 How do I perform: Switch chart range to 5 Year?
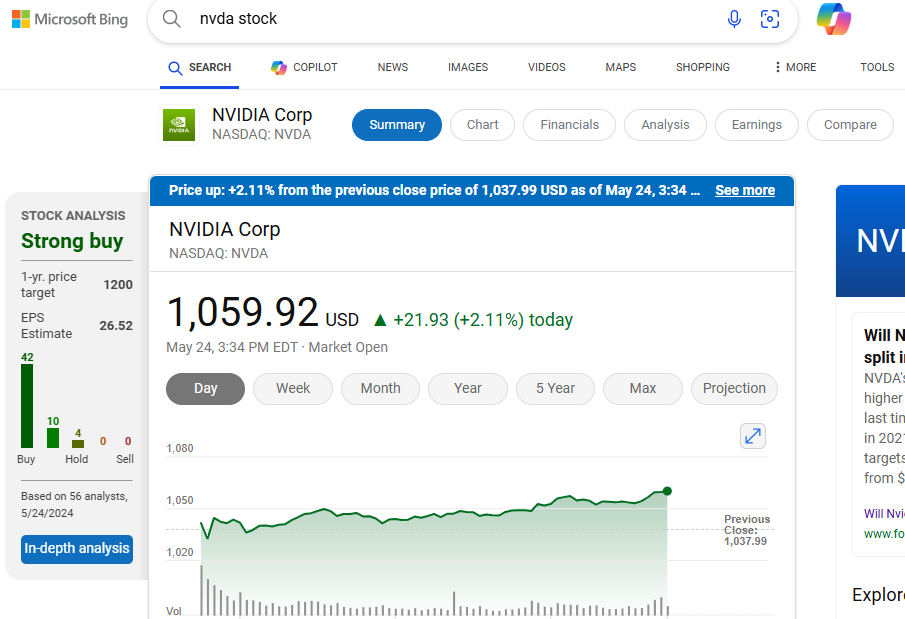click(555, 389)
